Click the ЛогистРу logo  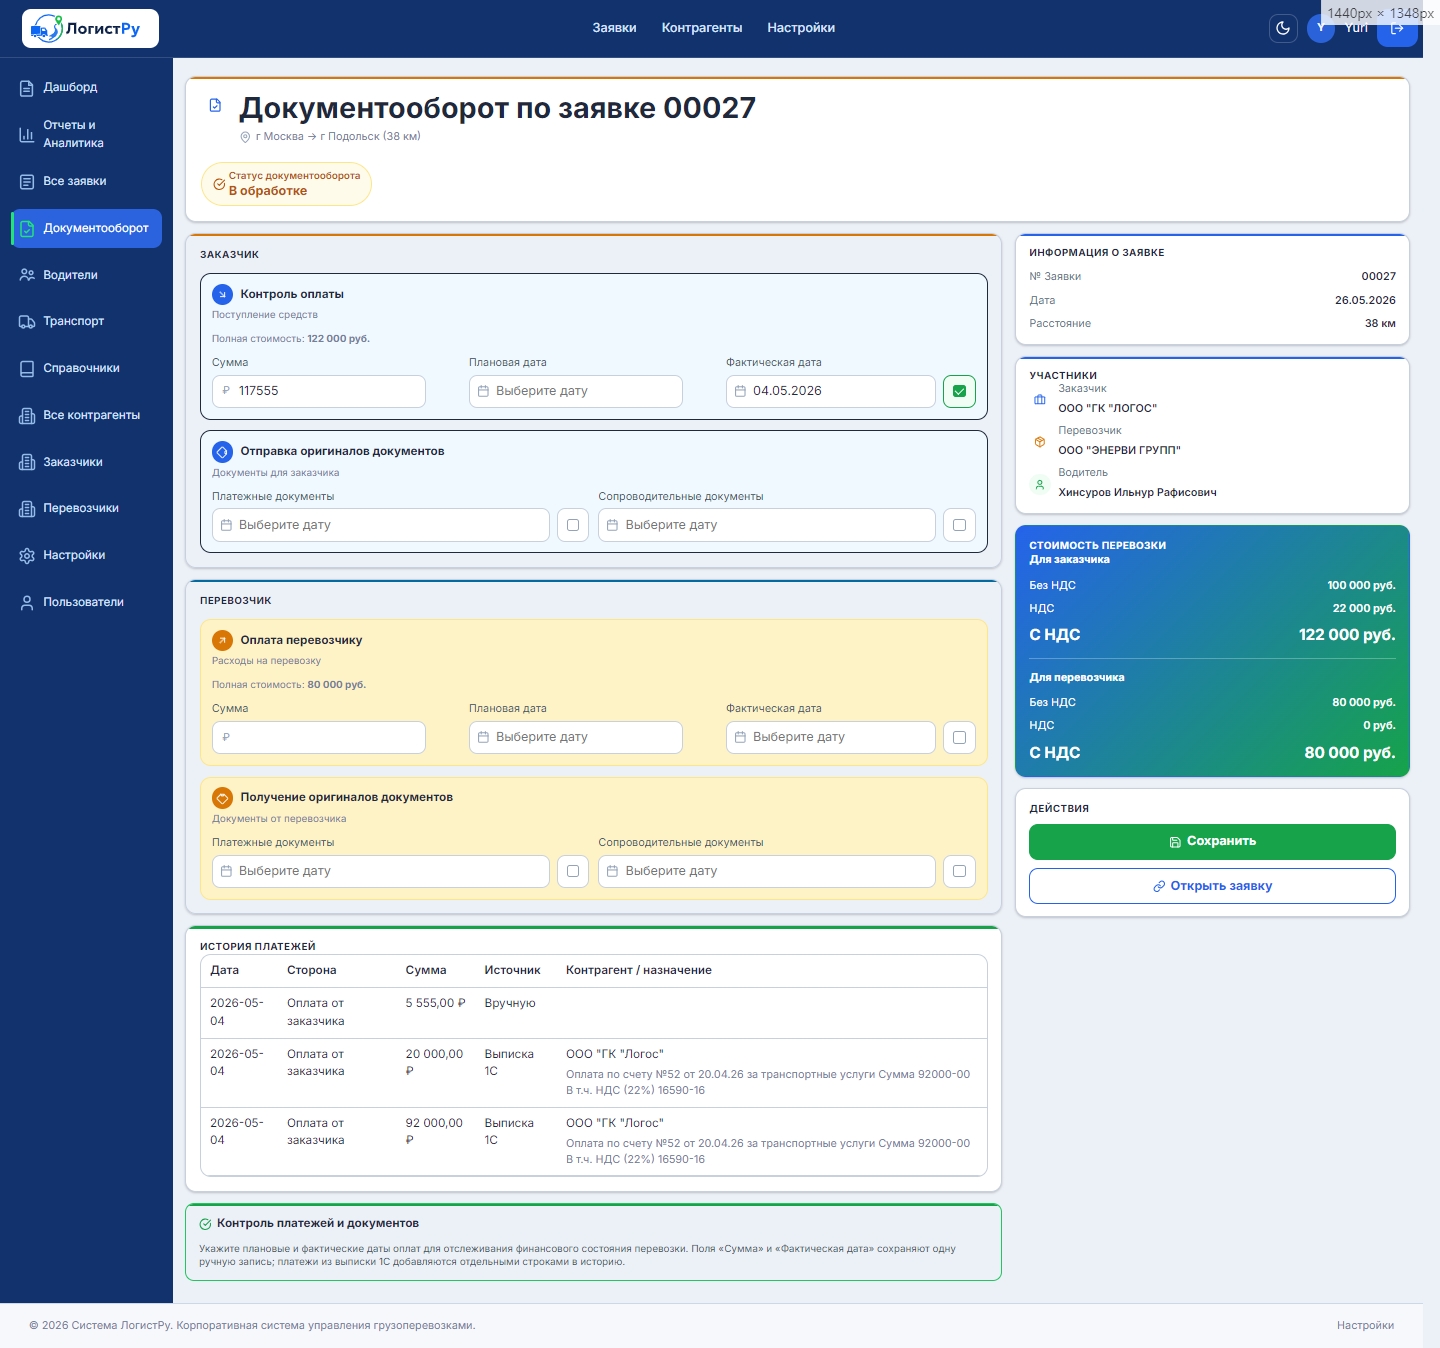(90, 29)
